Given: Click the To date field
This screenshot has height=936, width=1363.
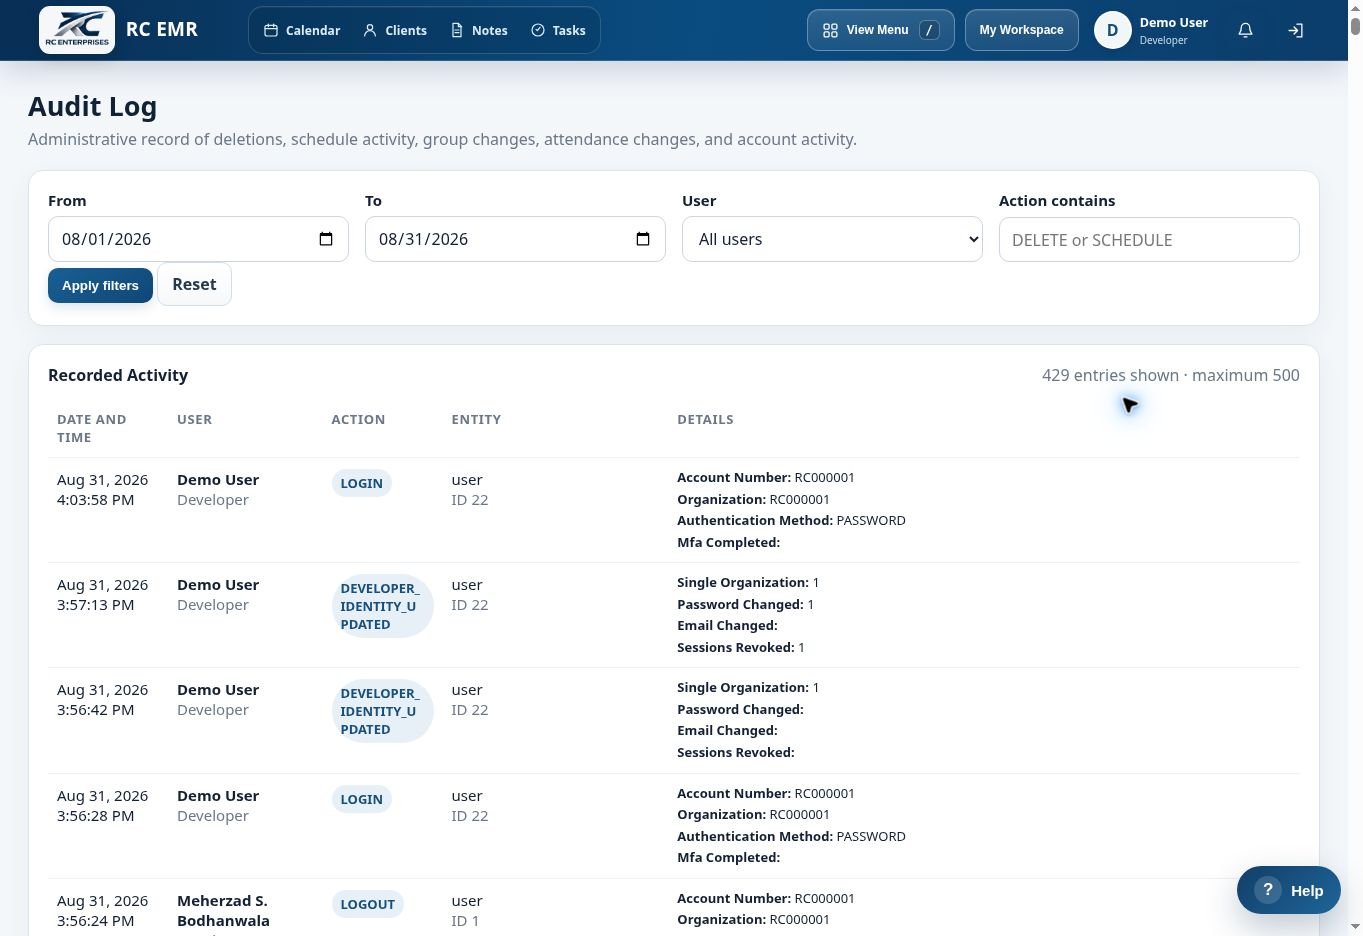Looking at the screenshot, I should coord(515,239).
